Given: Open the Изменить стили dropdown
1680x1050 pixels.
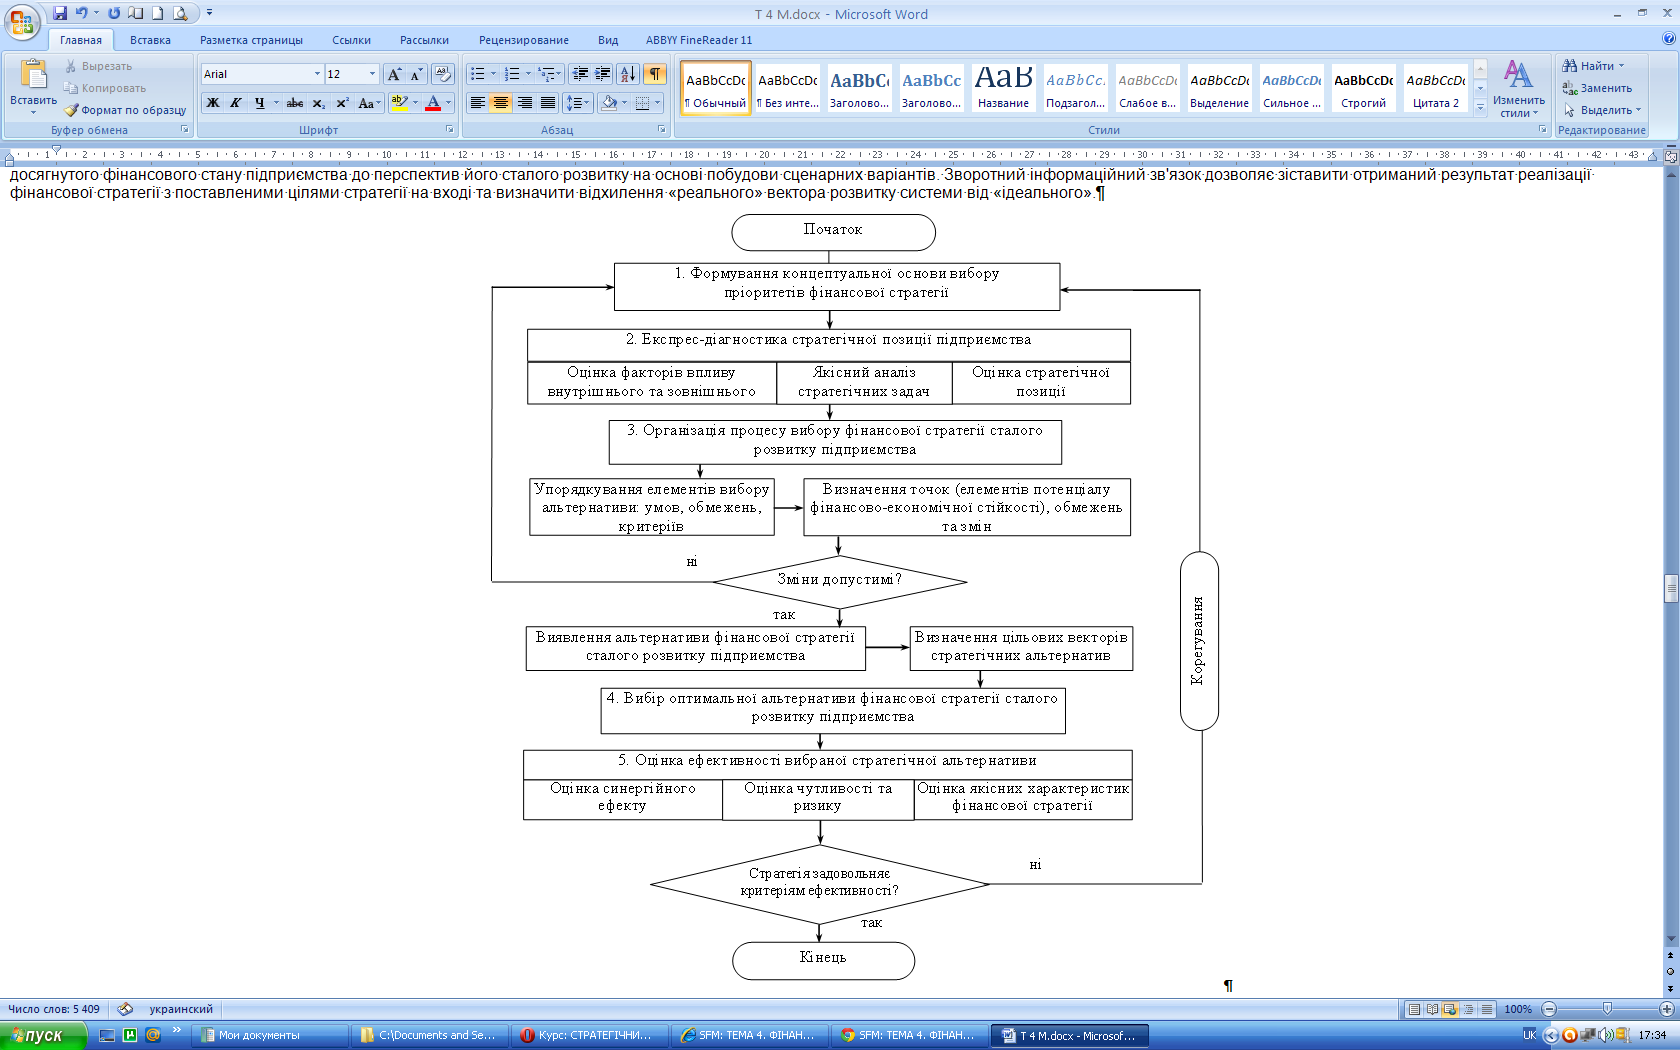Looking at the screenshot, I should 1518,88.
